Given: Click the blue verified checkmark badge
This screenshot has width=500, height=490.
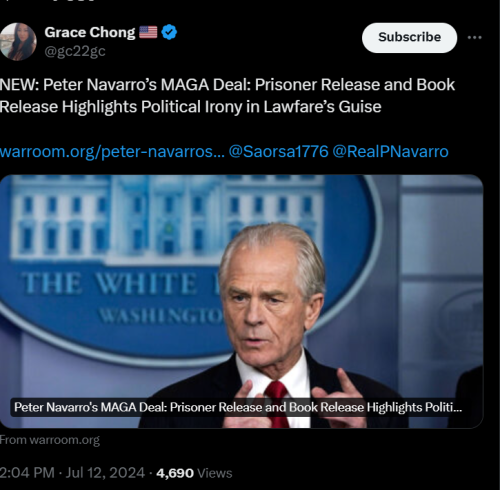Looking at the screenshot, I should pos(169,32).
